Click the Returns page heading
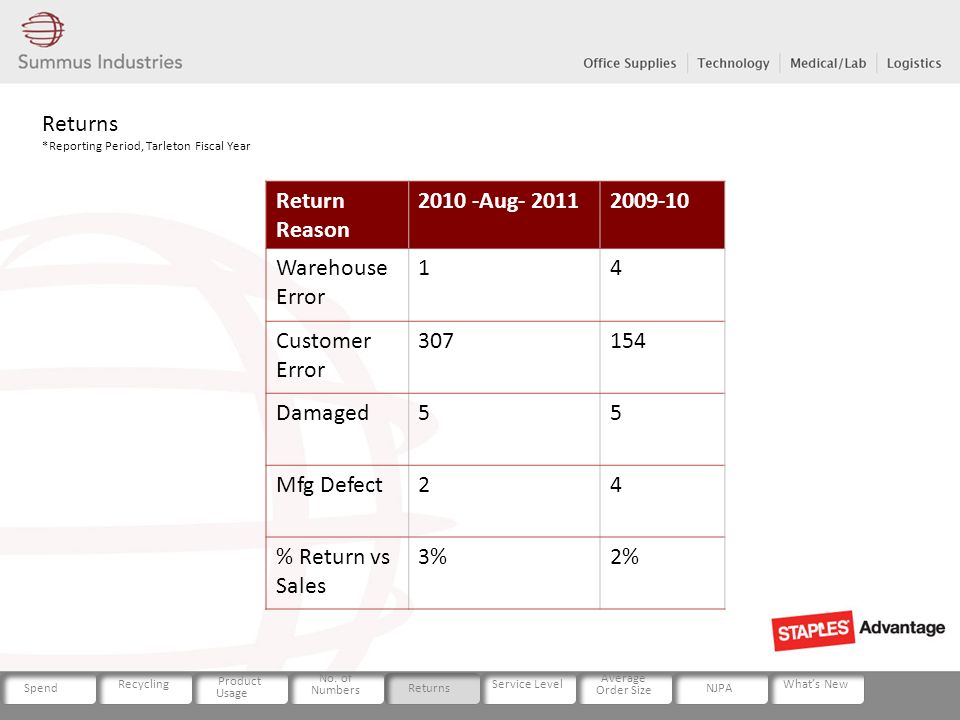 pos(80,124)
